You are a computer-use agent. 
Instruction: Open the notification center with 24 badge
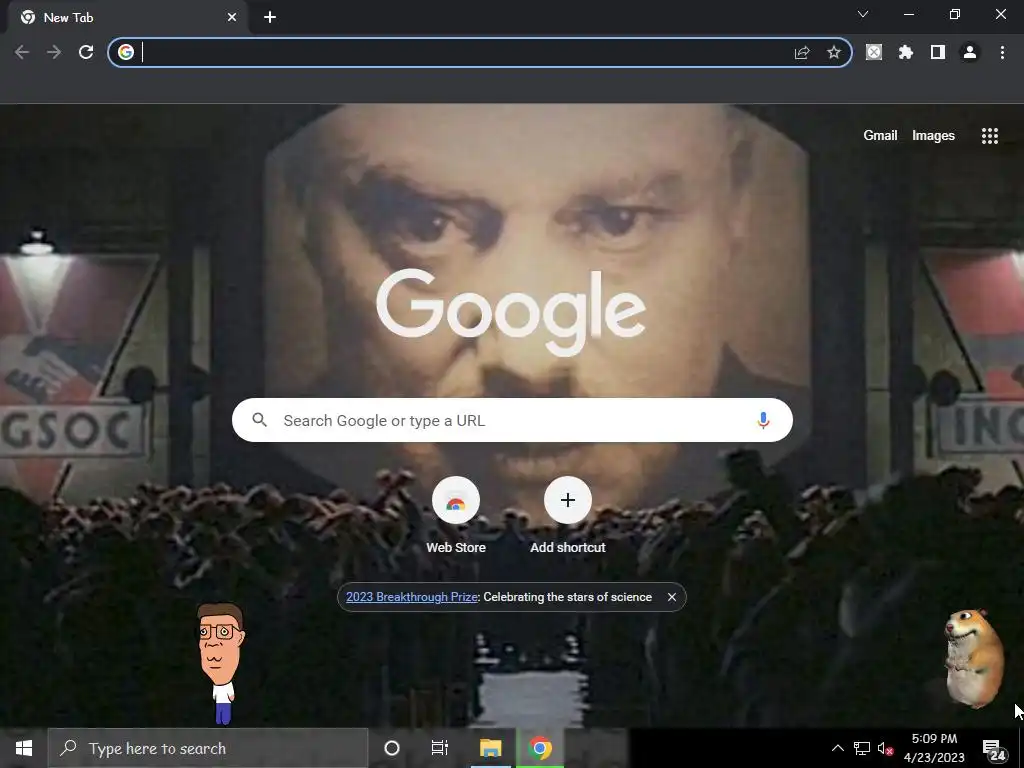(x=993, y=750)
